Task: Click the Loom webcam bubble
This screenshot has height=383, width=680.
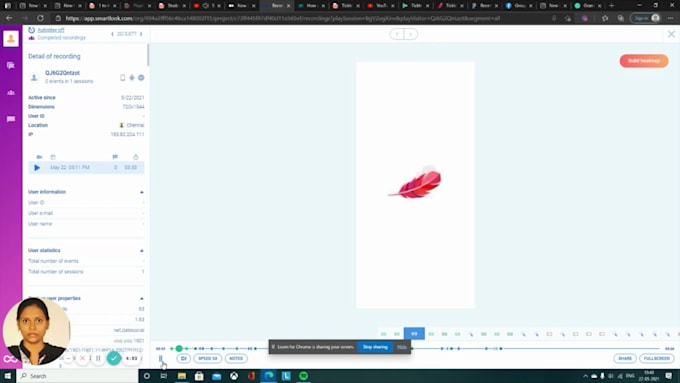Action: (x=36, y=331)
